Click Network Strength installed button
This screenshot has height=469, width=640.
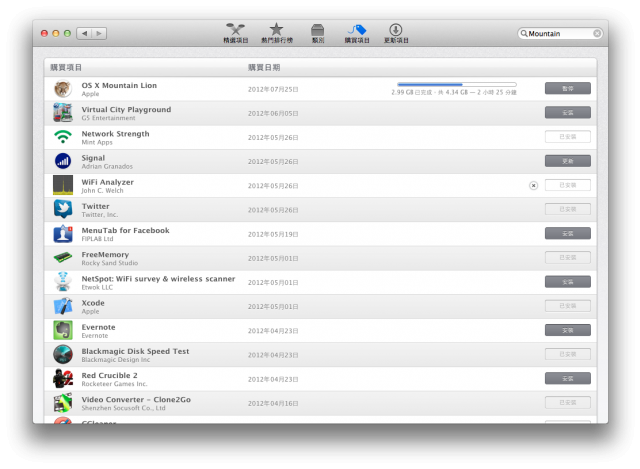point(567,137)
